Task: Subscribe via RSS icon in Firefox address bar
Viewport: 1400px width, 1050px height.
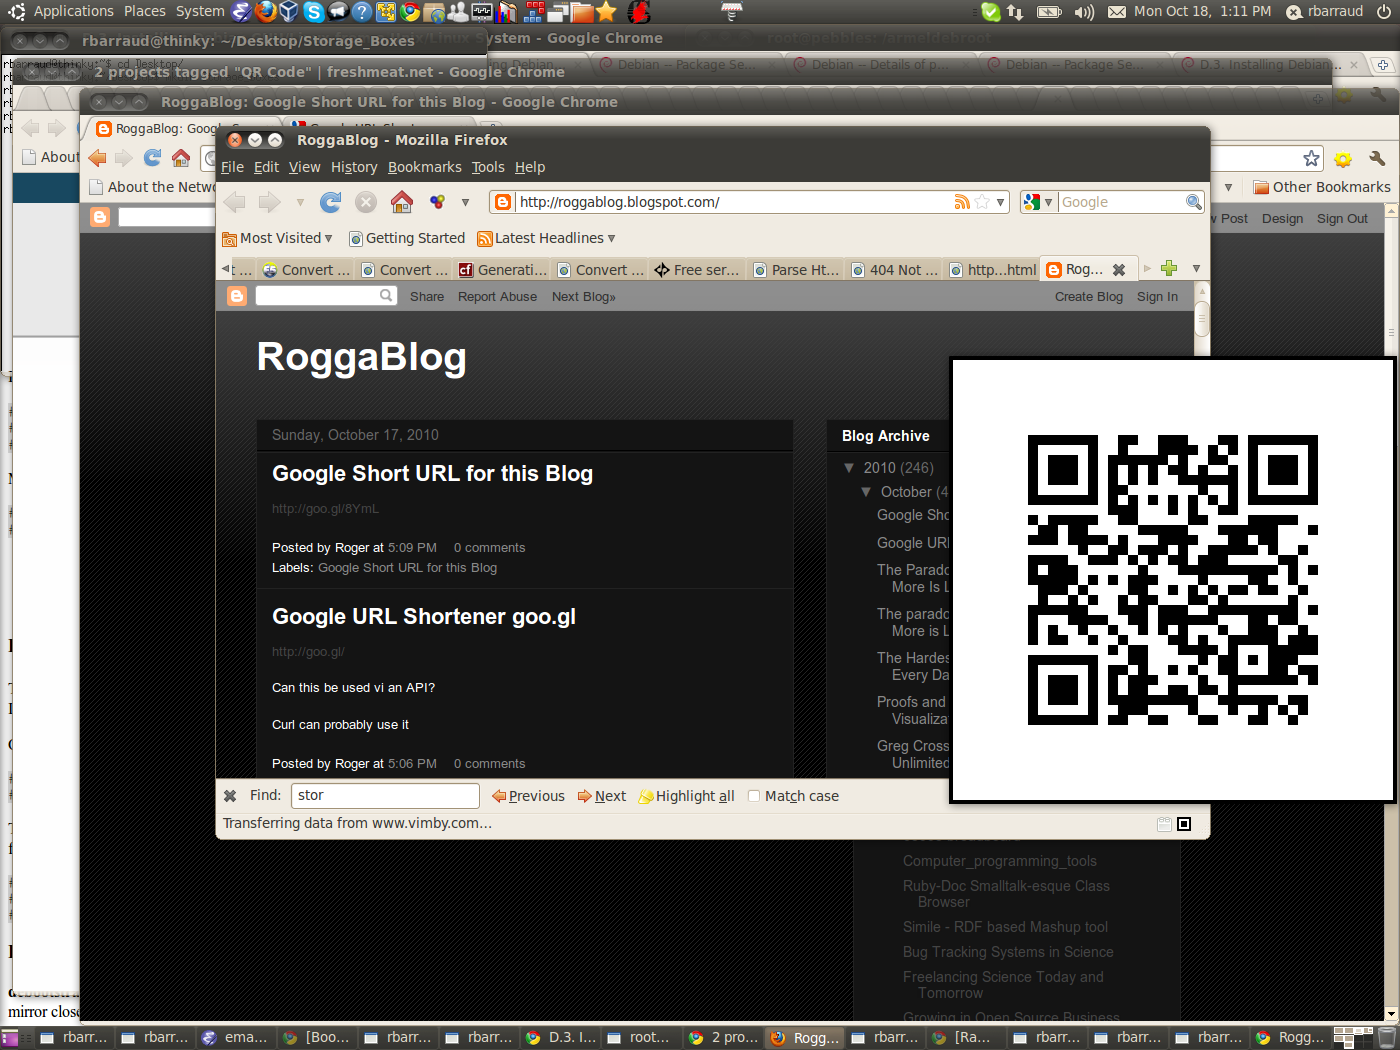Action: (962, 202)
